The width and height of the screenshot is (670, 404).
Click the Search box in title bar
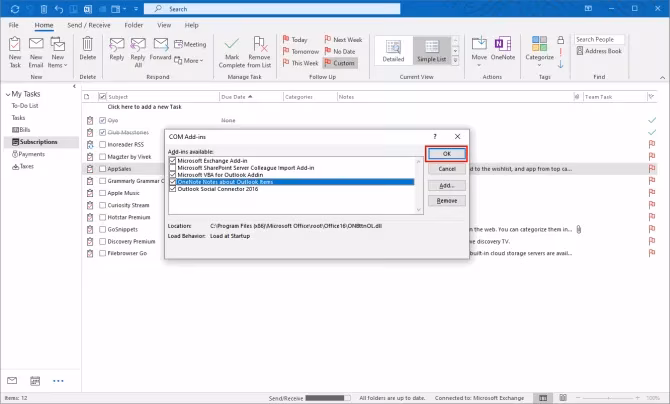[x=272, y=9]
